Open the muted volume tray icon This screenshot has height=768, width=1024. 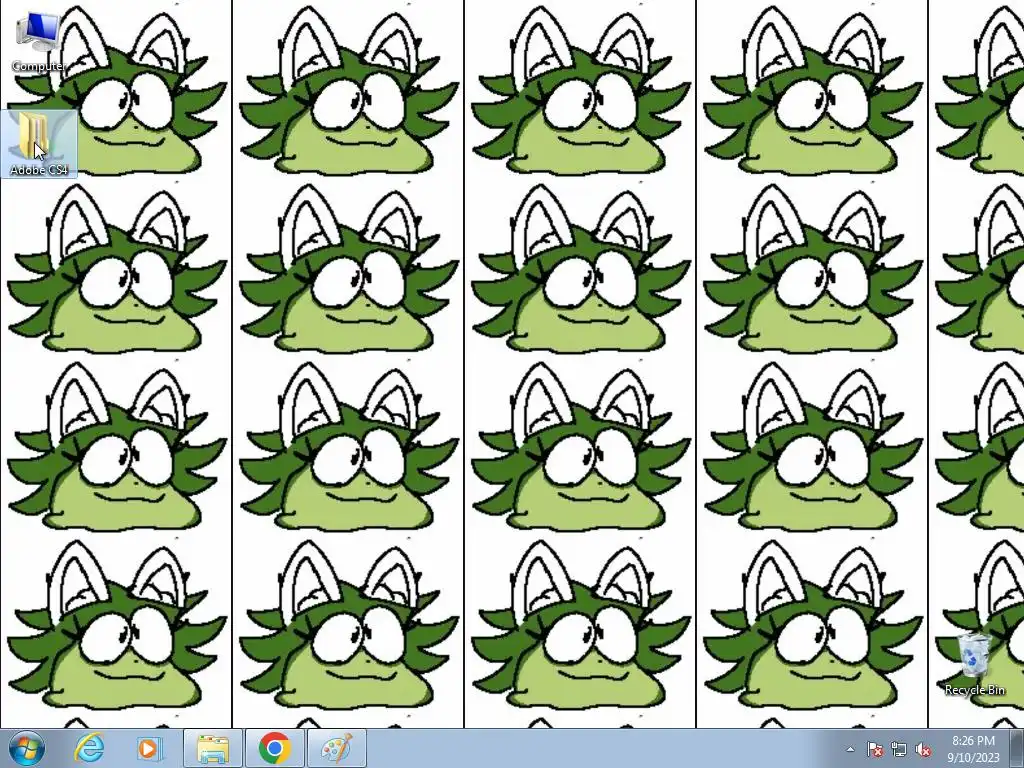(x=923, y=749)
